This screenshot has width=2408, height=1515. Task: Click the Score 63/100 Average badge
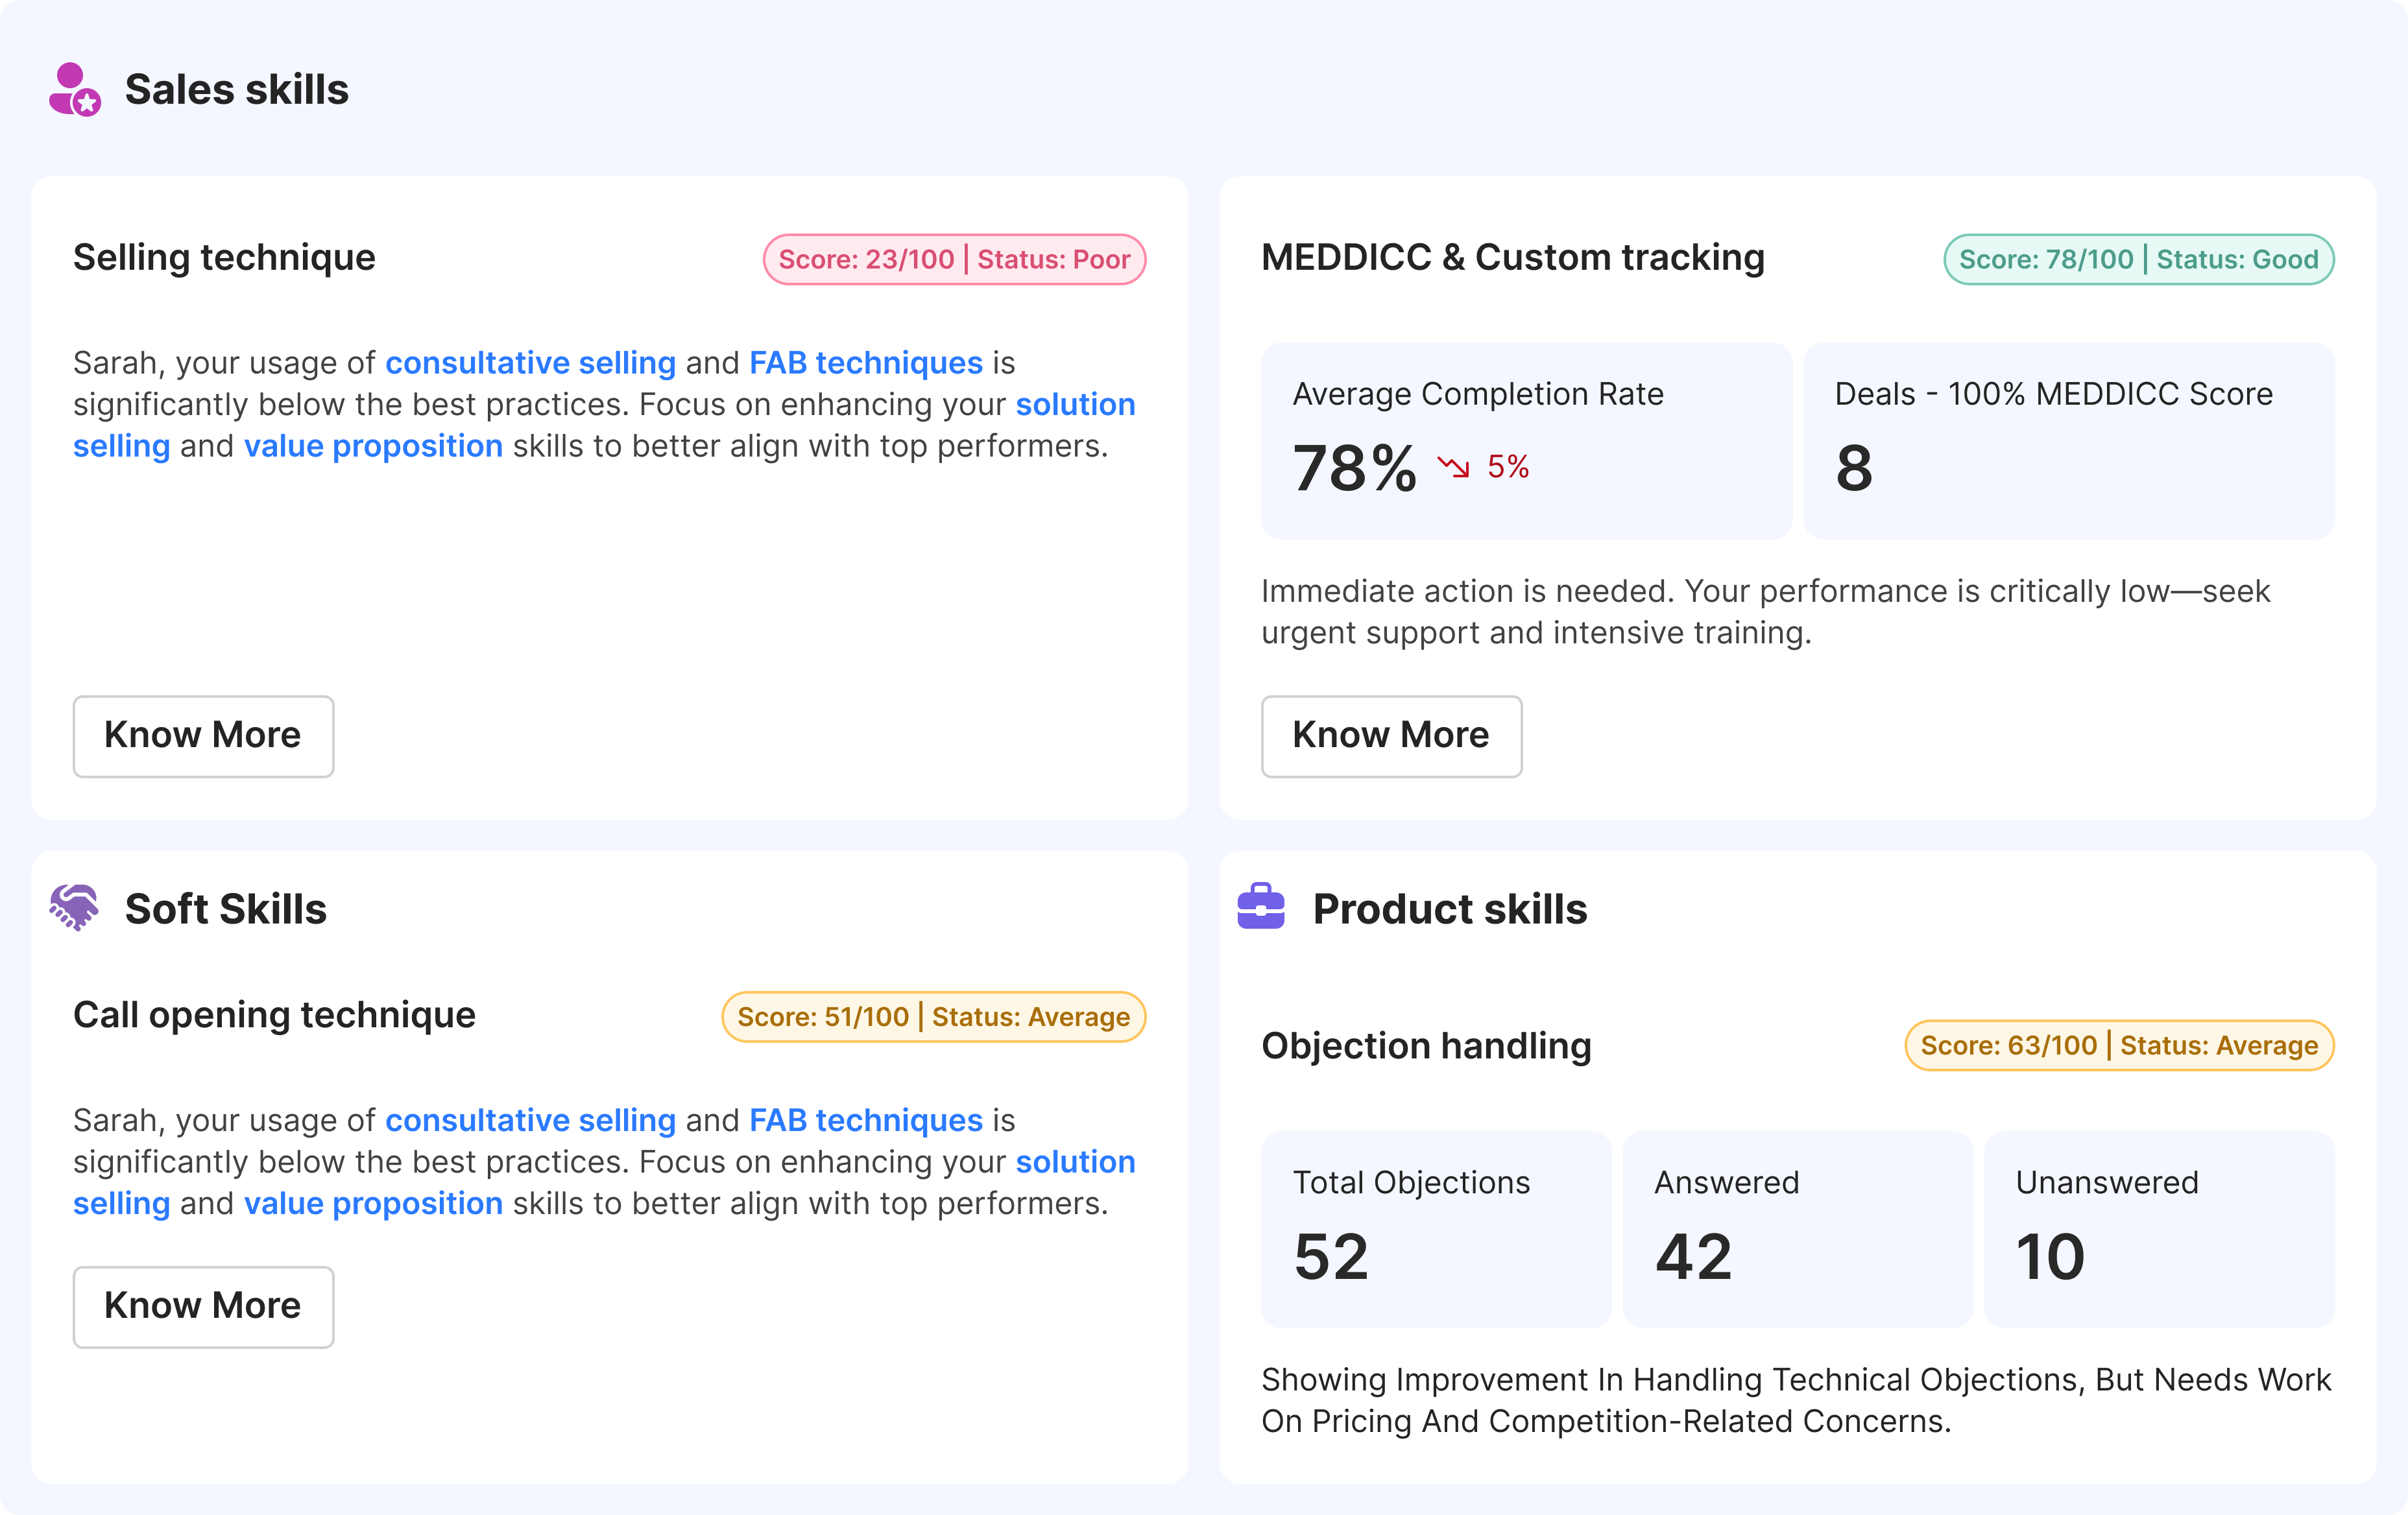2118,1046
